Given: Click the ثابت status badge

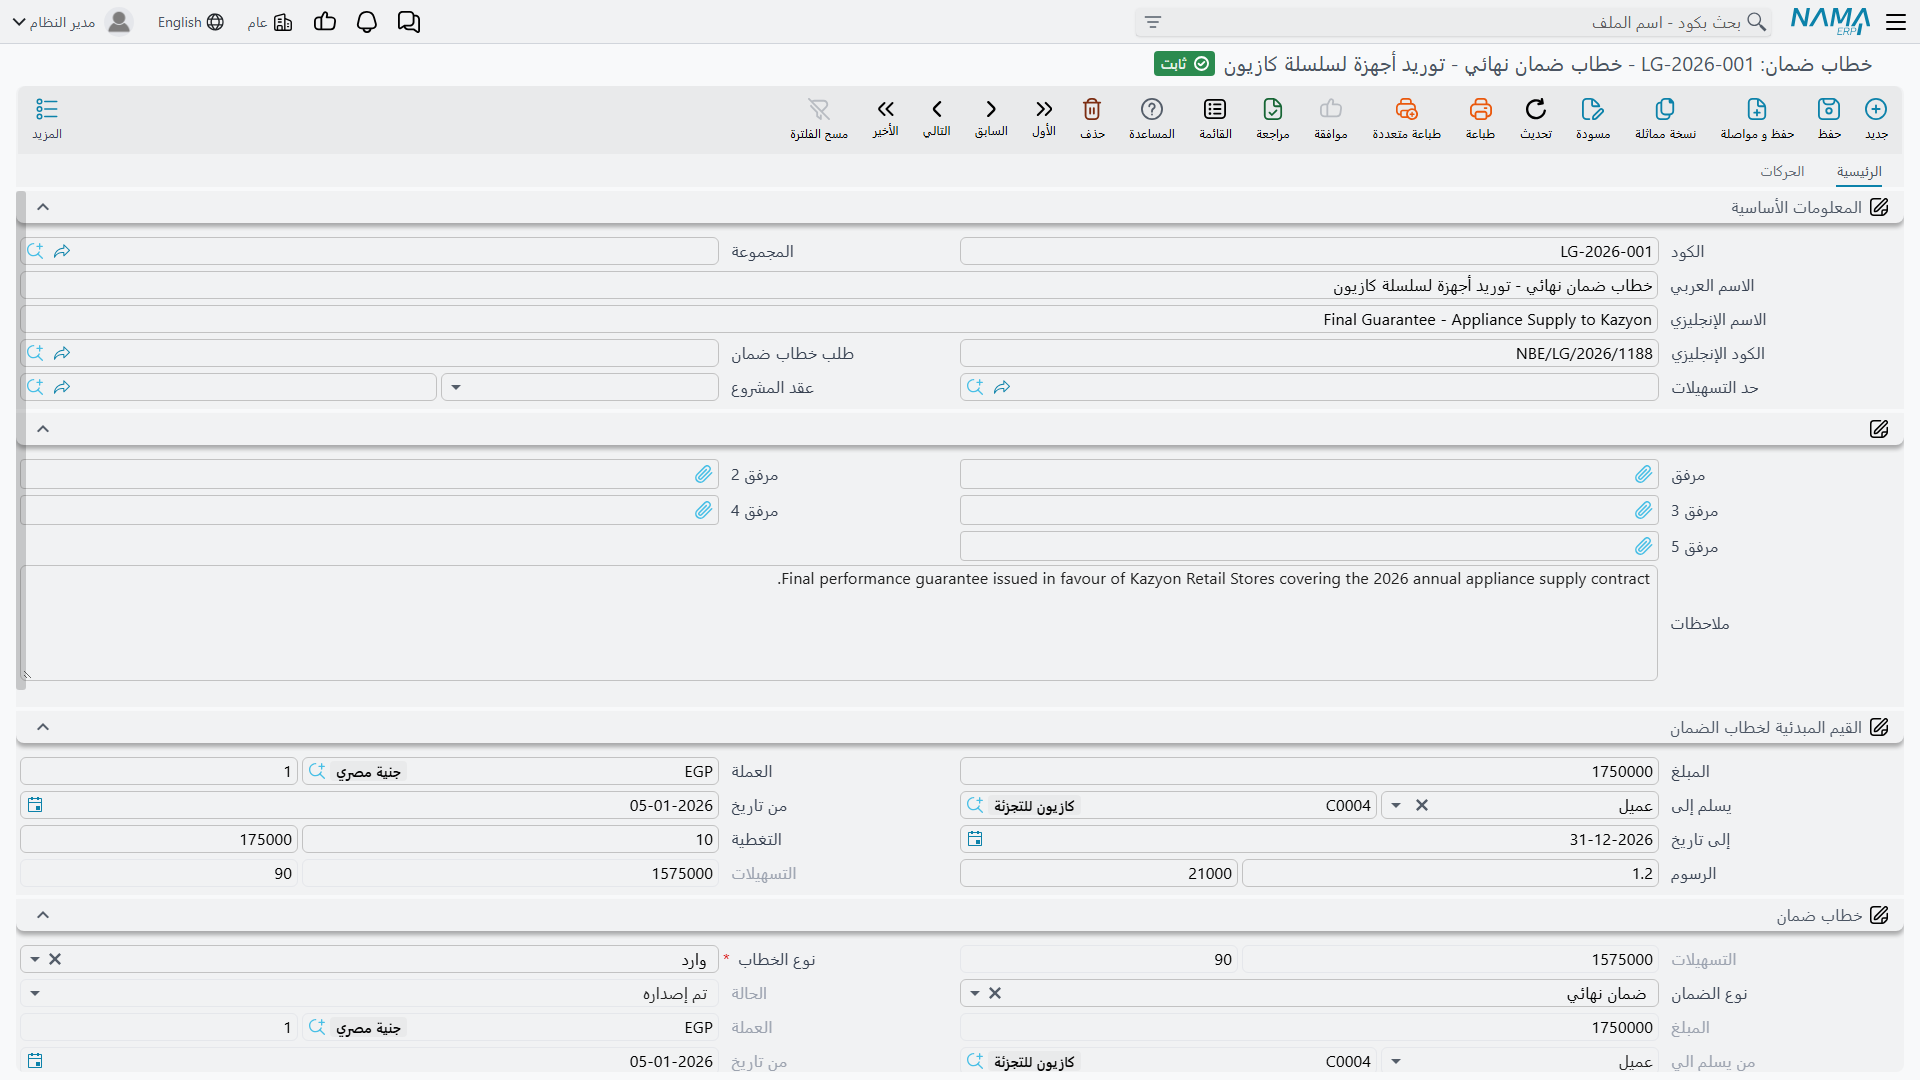Looking at the screenshot, I should 1184,64.
